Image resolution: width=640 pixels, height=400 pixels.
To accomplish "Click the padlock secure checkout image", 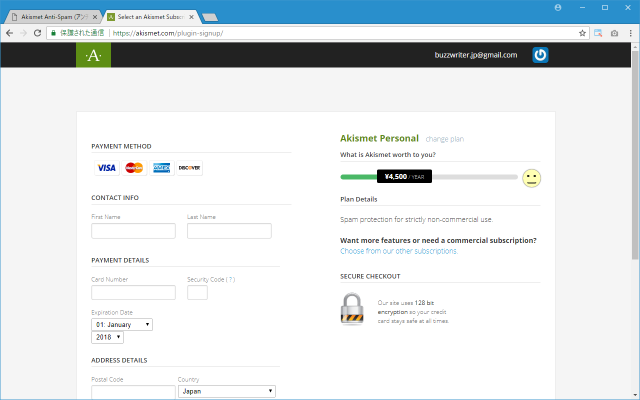I will (x=352, y=309).
